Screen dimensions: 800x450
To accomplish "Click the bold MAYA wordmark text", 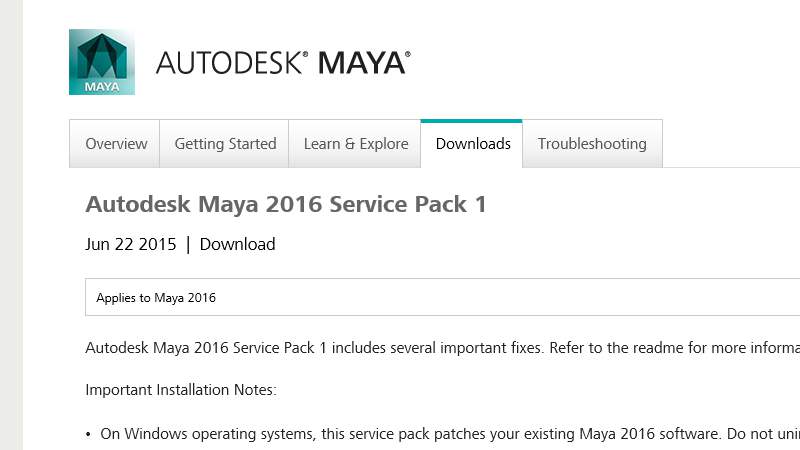I will [360, 63].
